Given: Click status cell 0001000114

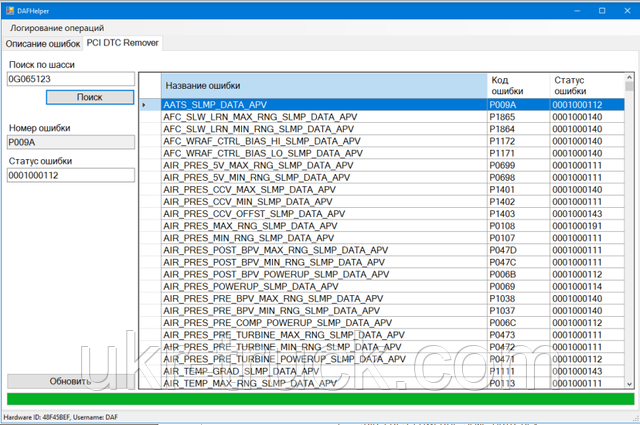Looking at the screenshot, I should (x=587, y=287).
